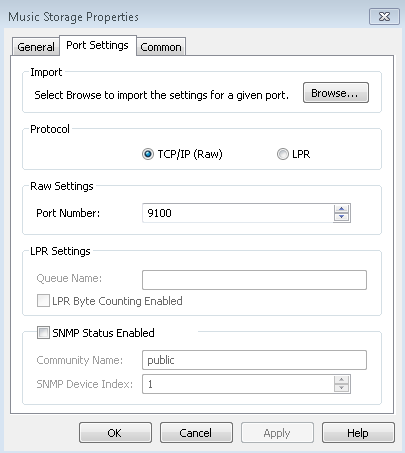Increase the Port Number with up arrow
This screenshot has height=453, width=405.
coord(341,209)
